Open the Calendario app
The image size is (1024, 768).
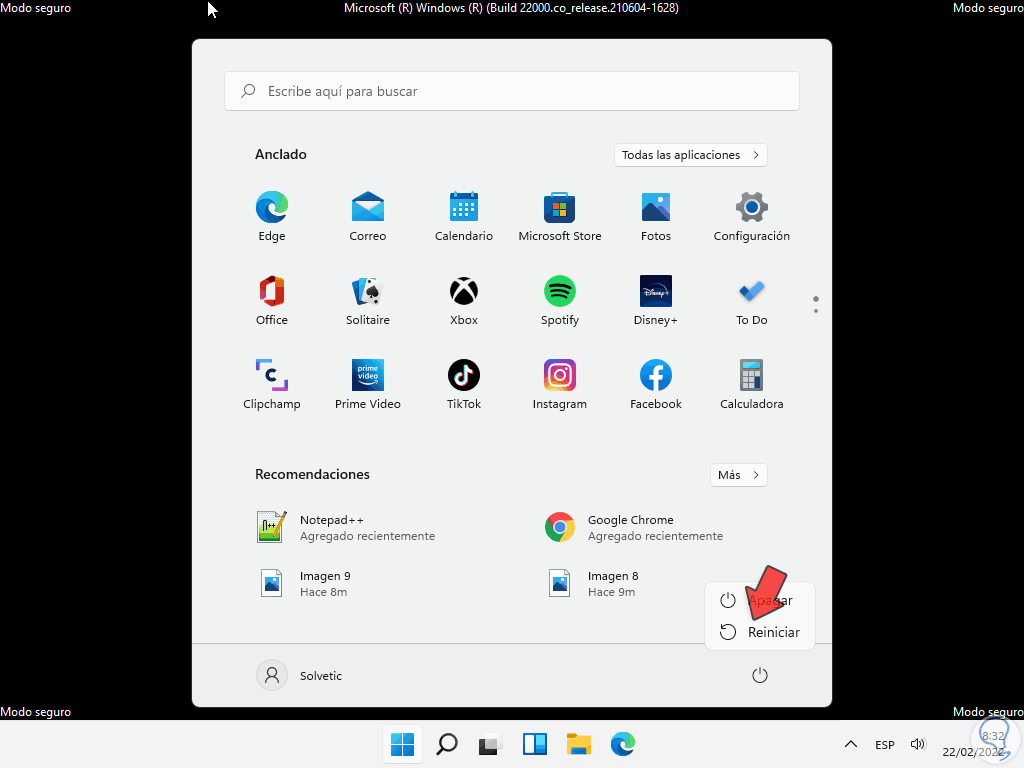click(x=464, y=216)
